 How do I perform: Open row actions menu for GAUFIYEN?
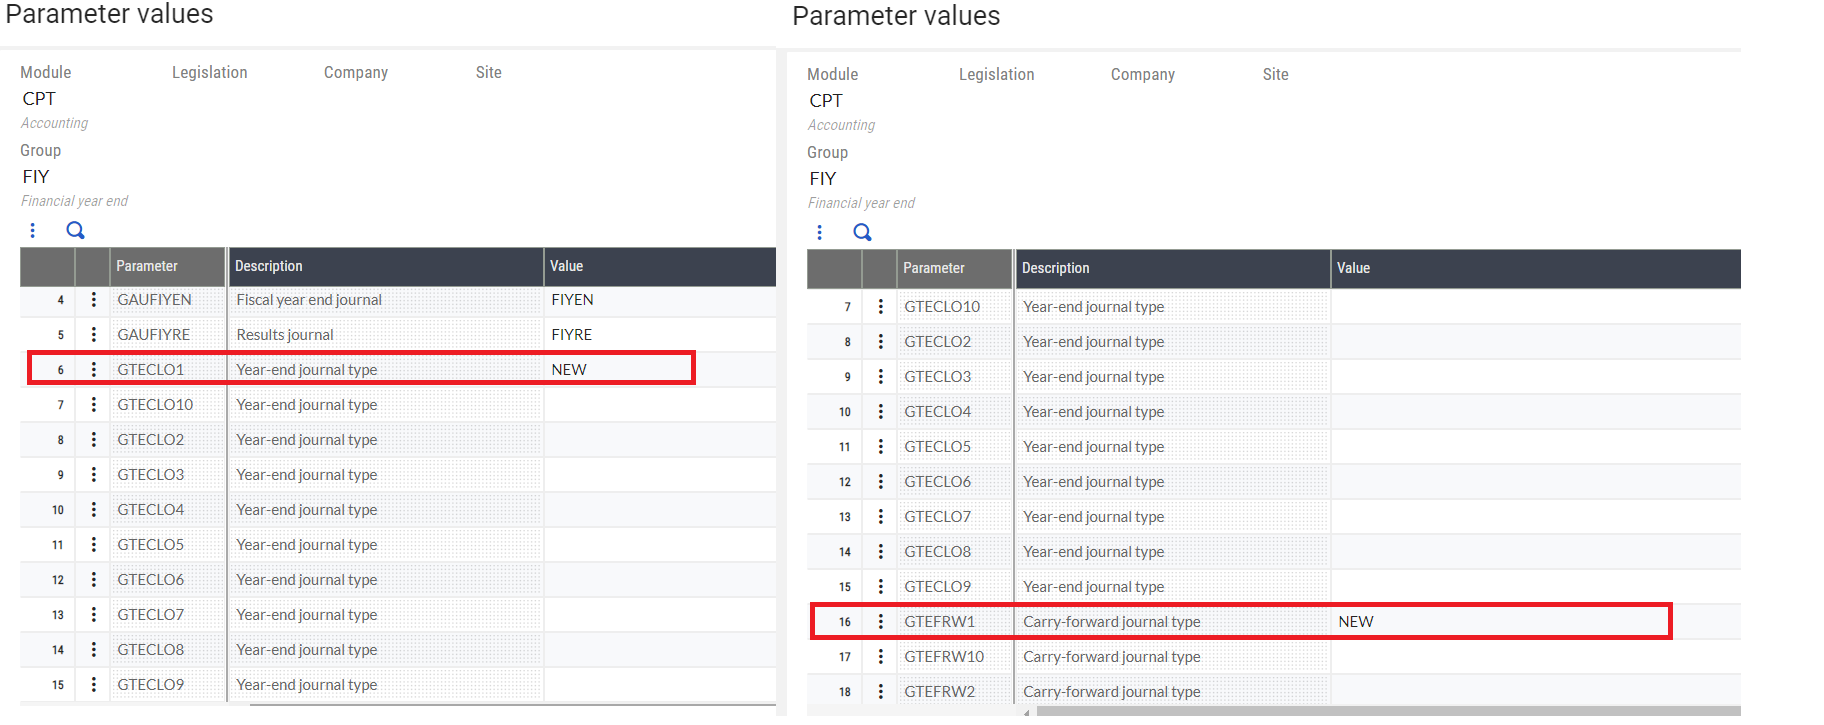[93, 300]
